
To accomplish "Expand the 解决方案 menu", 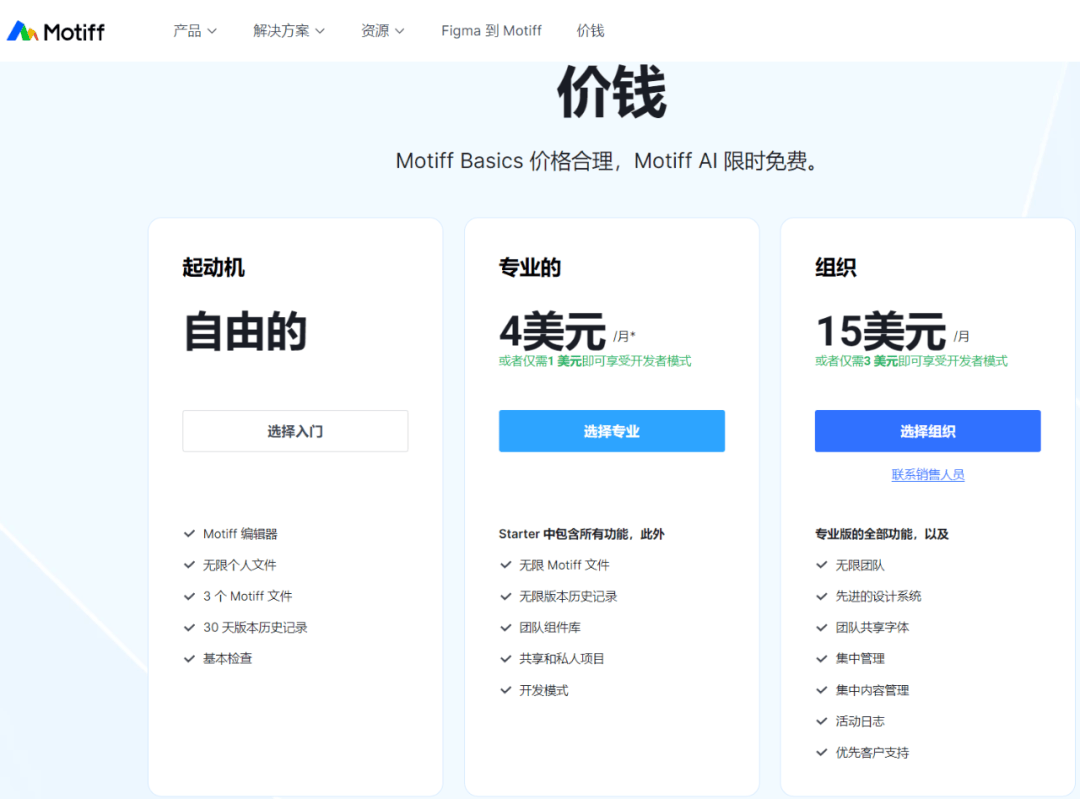I will pos(289,31).
